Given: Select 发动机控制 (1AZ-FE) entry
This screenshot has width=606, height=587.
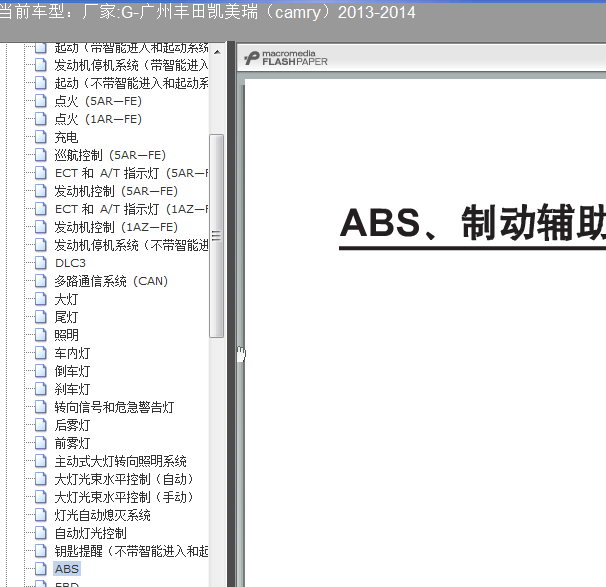Looking at the screenshot, I should coord(116,227).
